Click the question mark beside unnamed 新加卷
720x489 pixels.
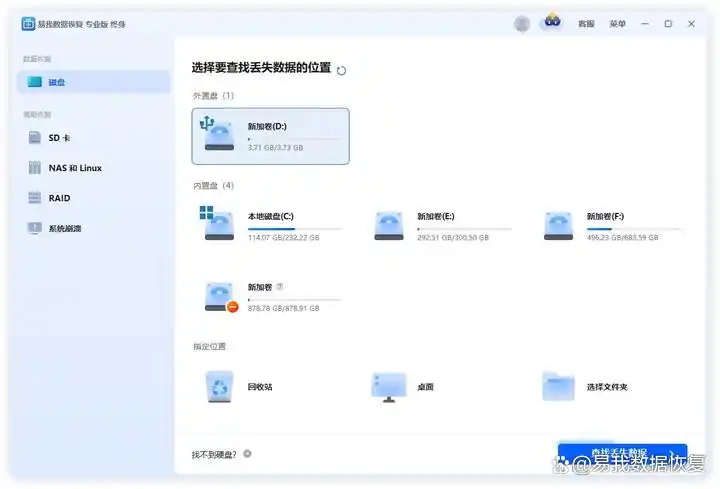point(280,287)
